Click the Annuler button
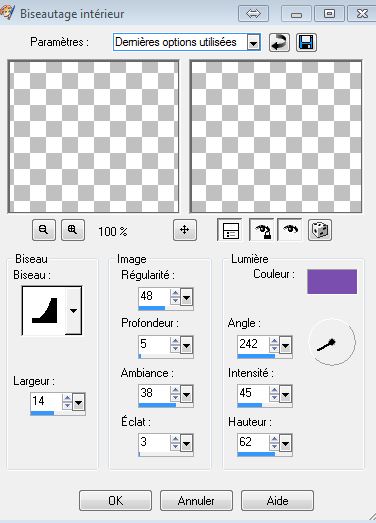 click(196, 501)
